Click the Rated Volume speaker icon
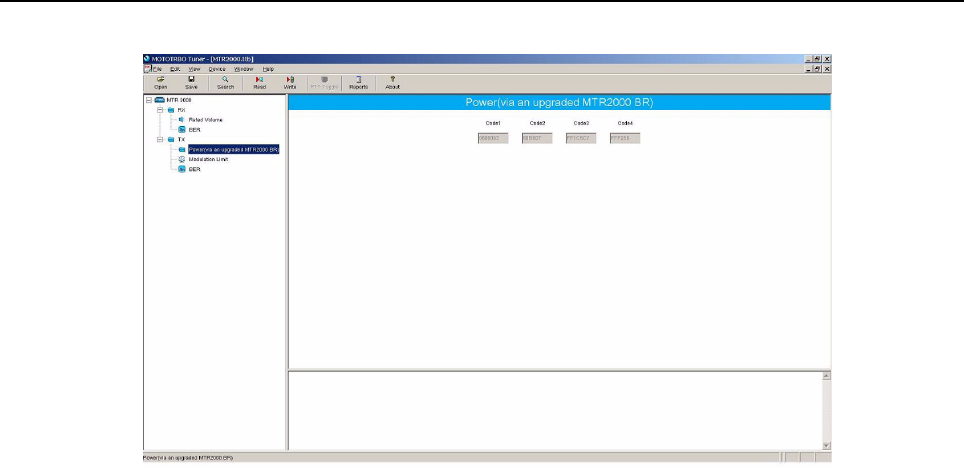This screenshot has width=964, height=468. click(181, 120)
